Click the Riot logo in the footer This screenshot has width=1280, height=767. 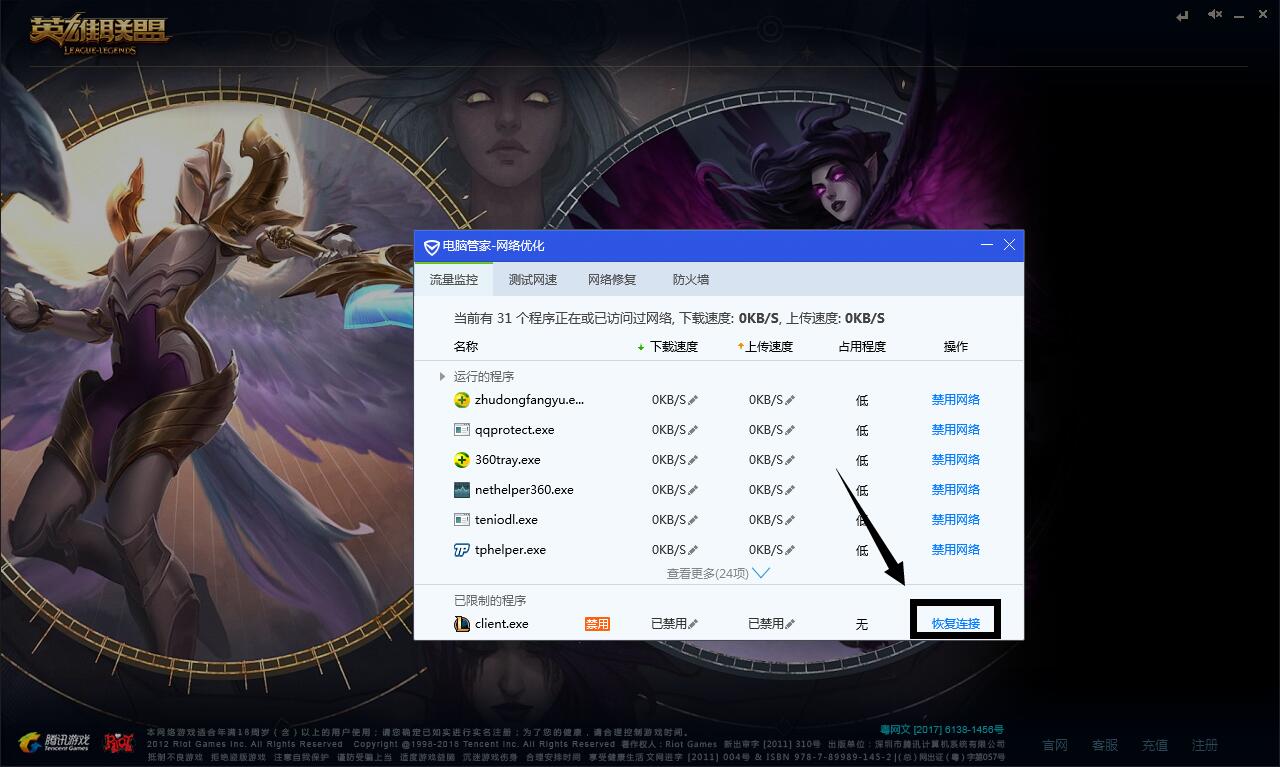pyautogui.click(x=118, y=743)
